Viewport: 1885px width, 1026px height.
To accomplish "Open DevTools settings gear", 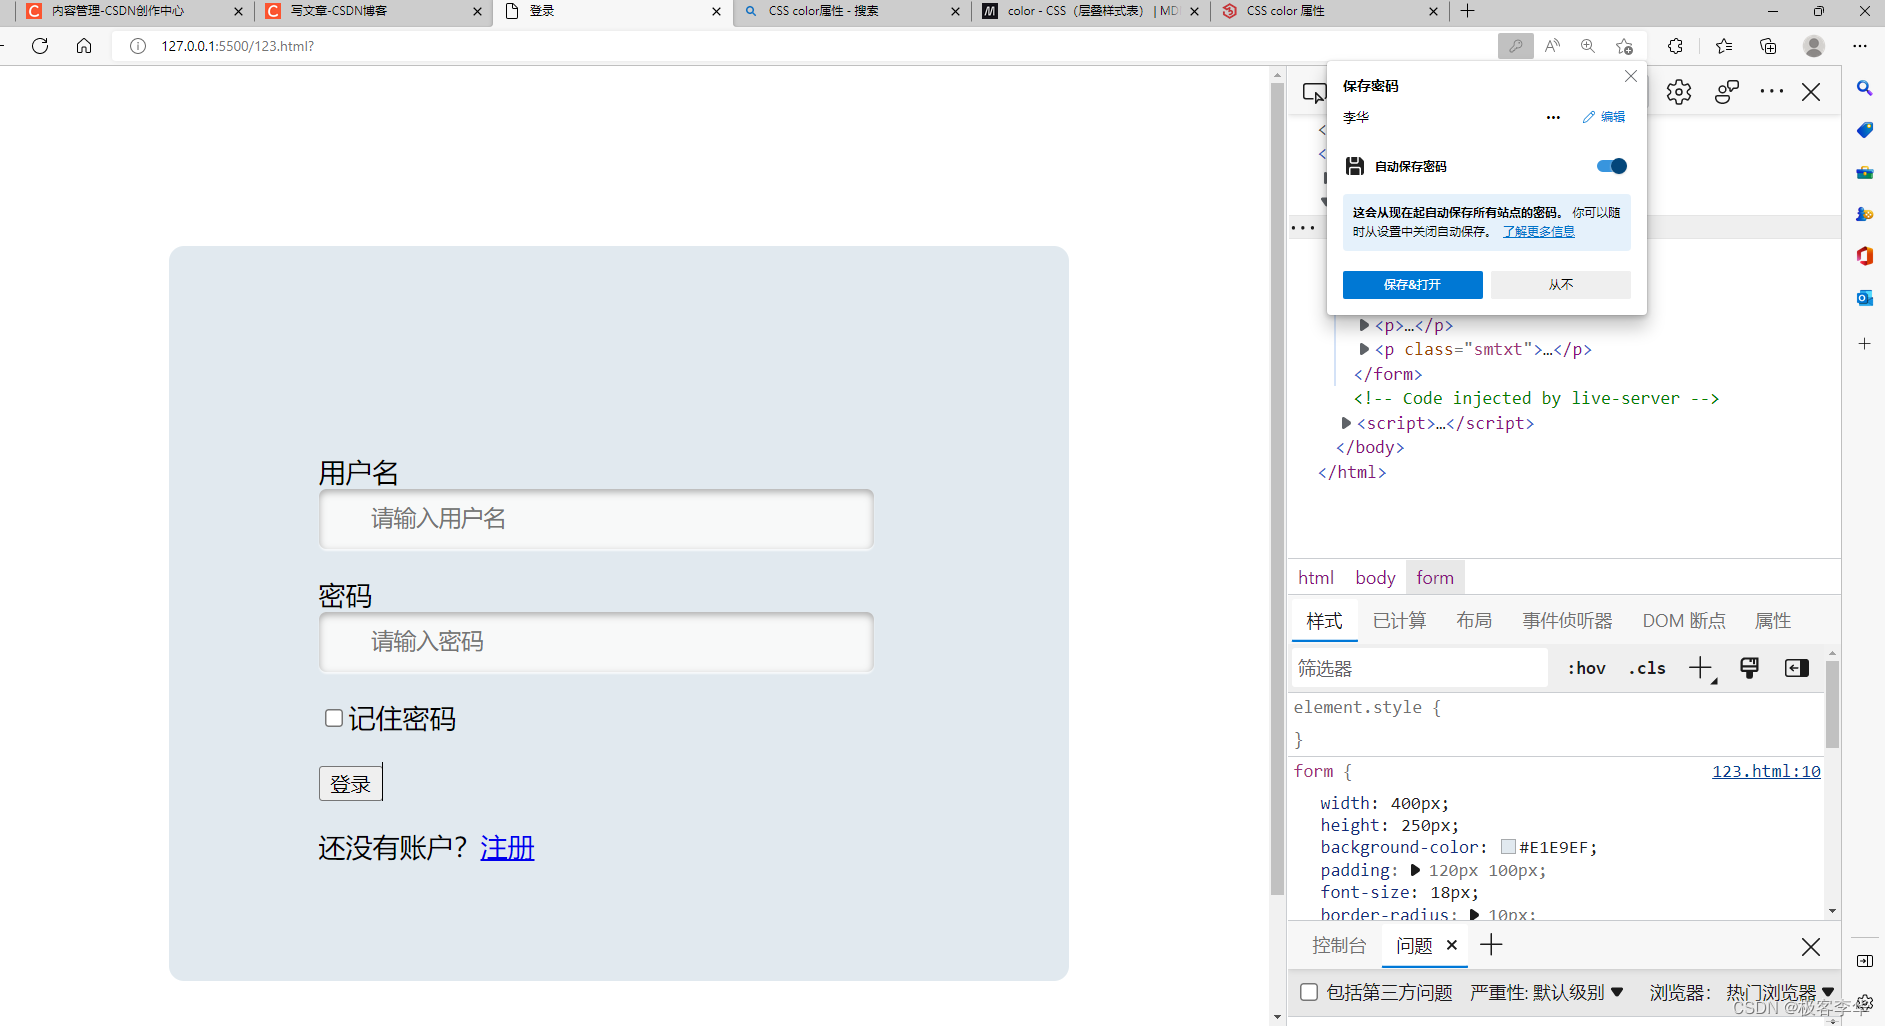I will click(x=1679, y=92).
